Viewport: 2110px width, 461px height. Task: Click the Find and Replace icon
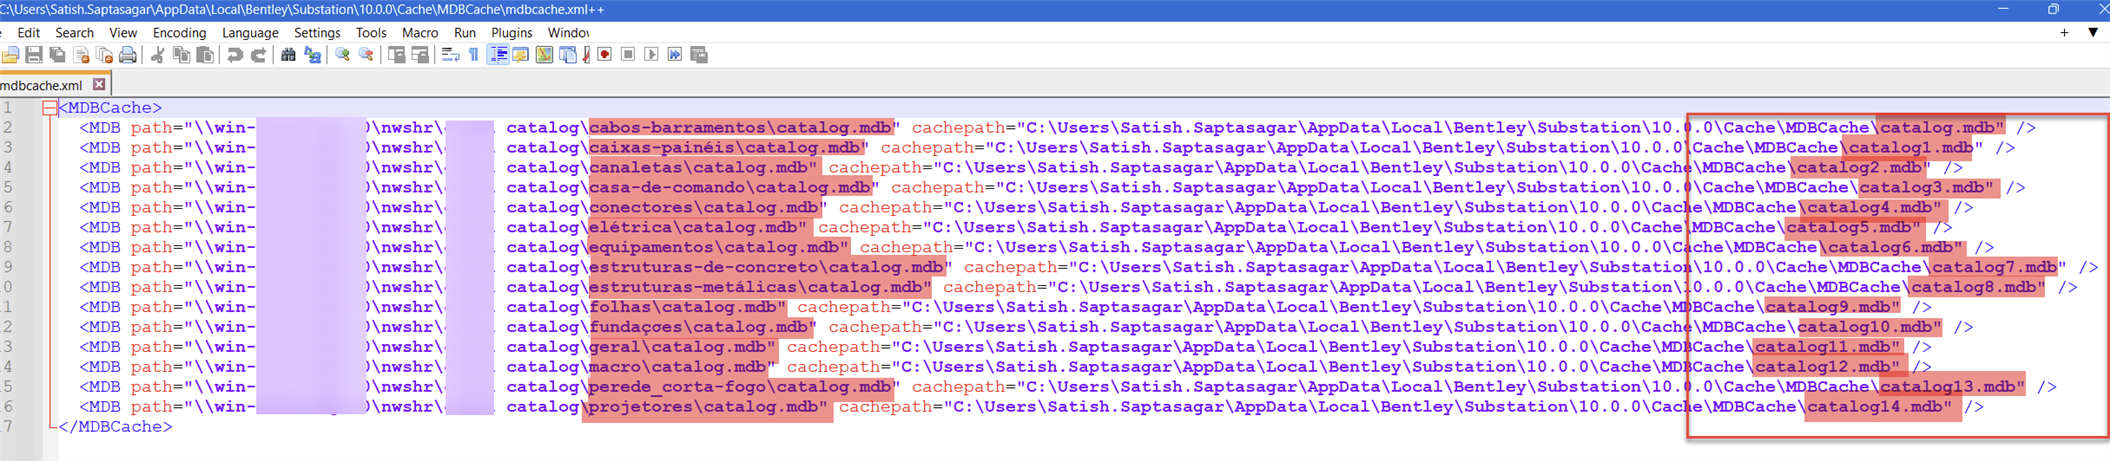coord(313,55)
